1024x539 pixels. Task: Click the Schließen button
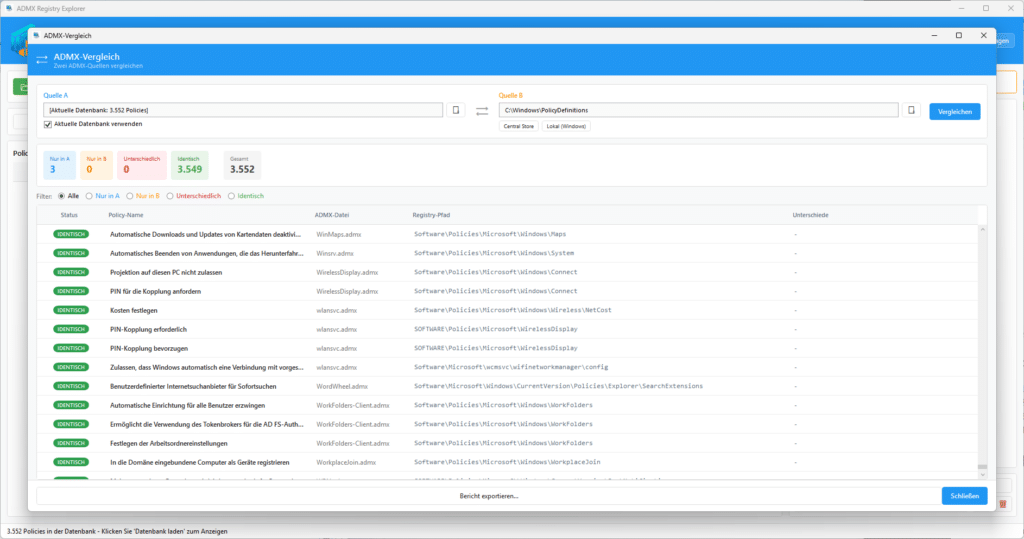pos(964,496)
